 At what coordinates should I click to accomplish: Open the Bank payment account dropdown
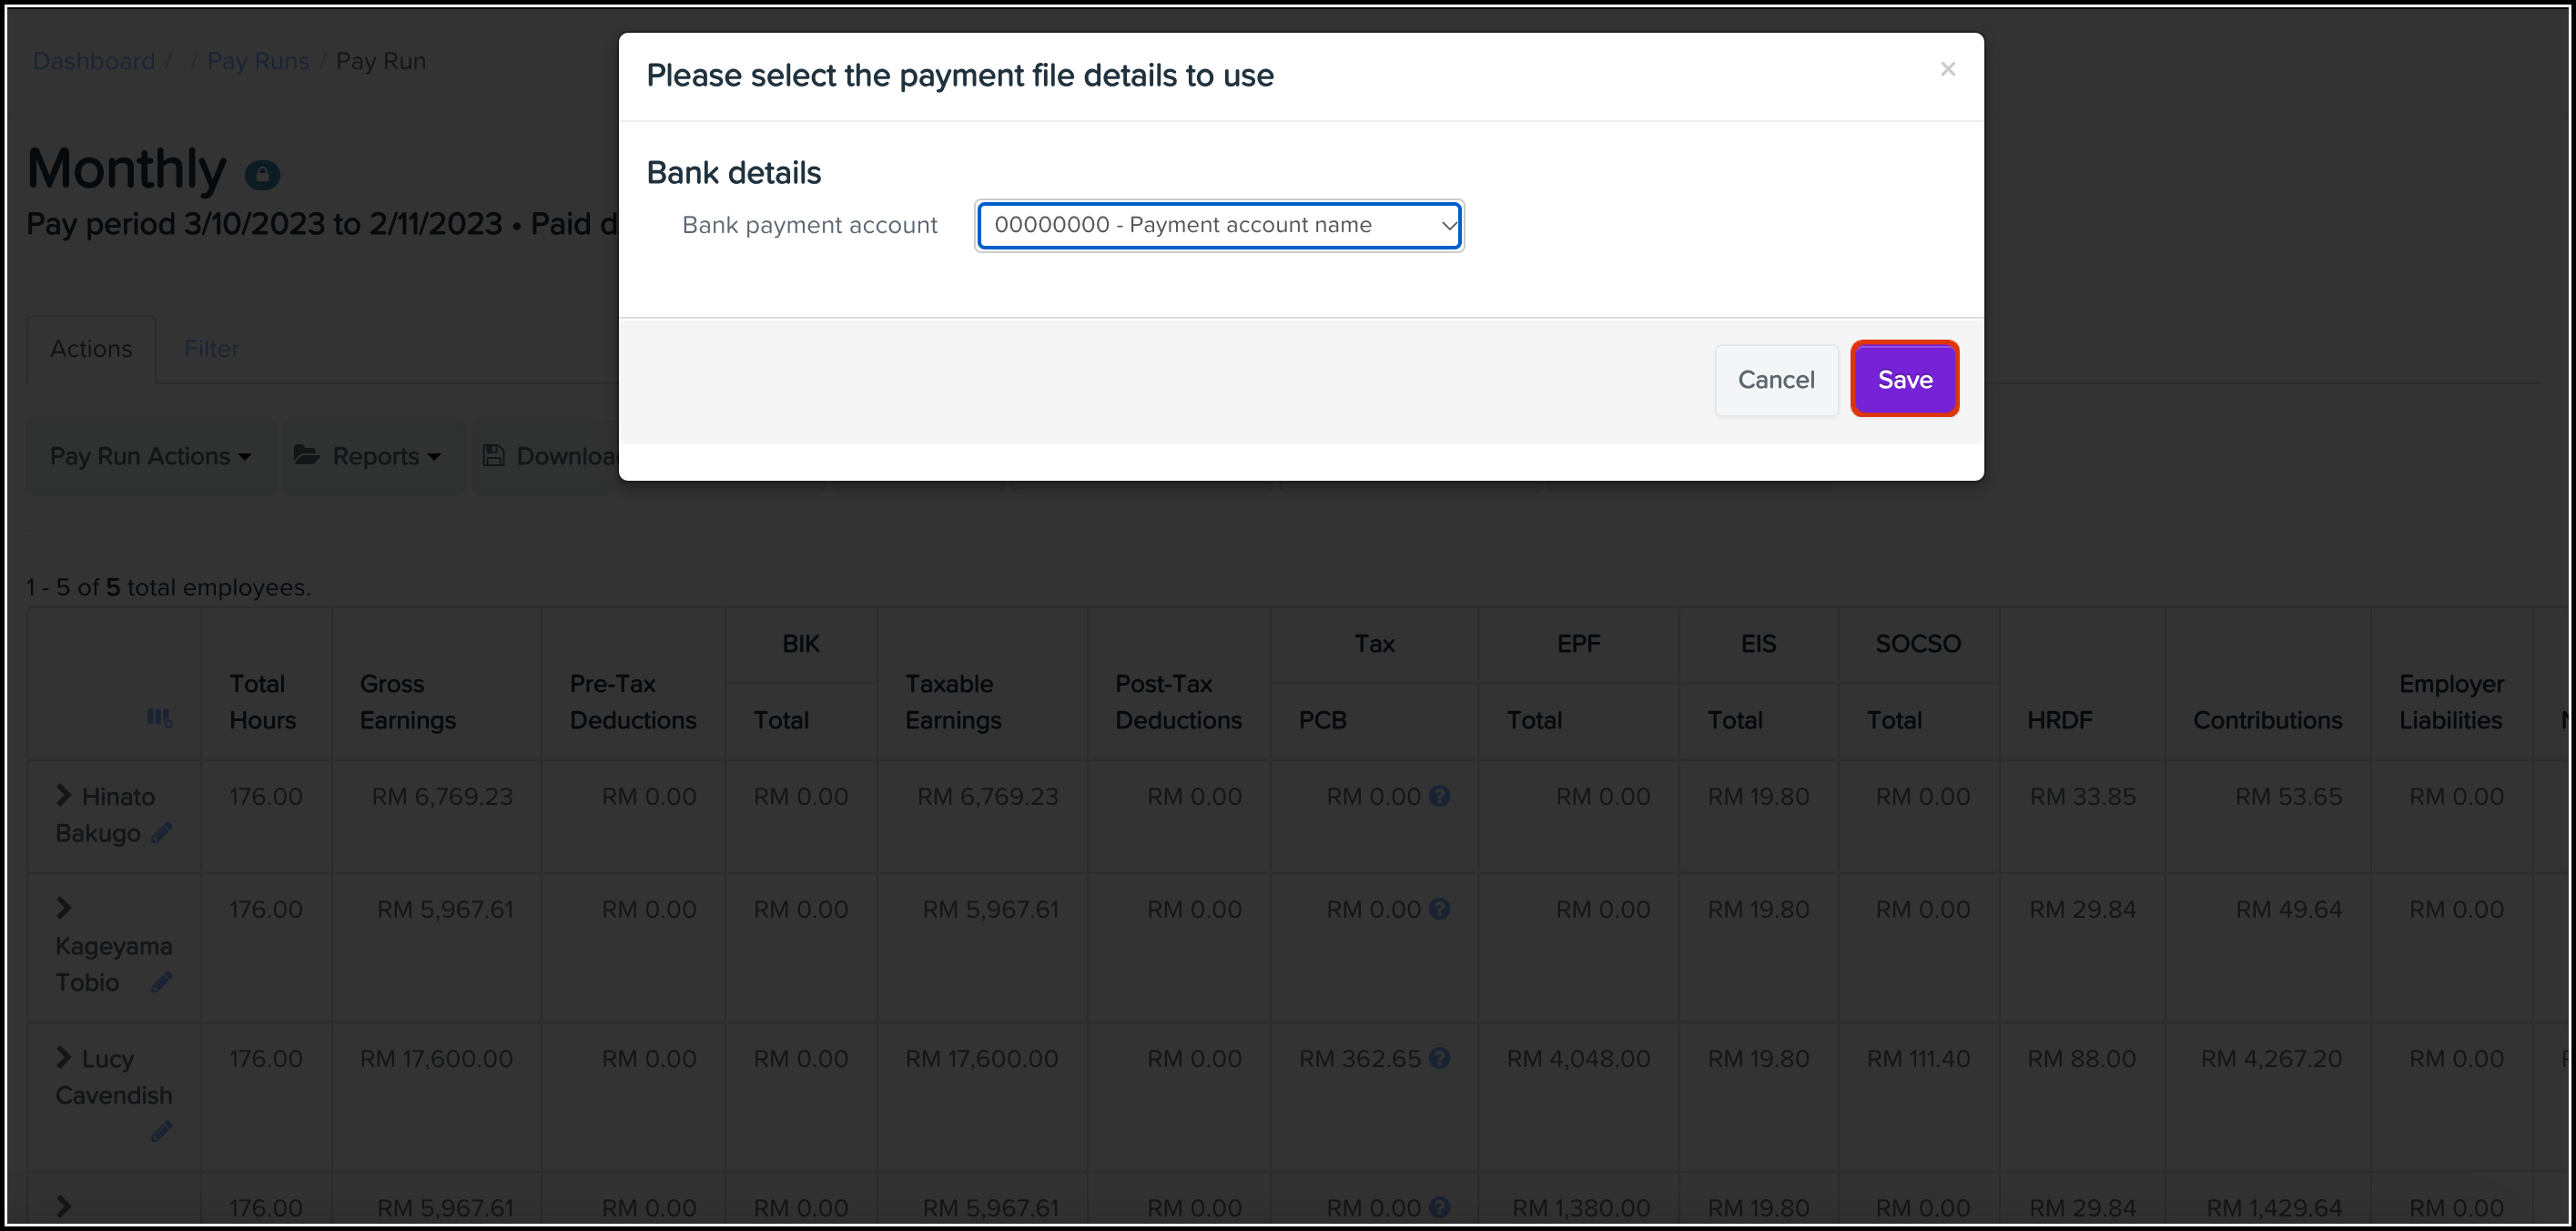[1219, 225]
